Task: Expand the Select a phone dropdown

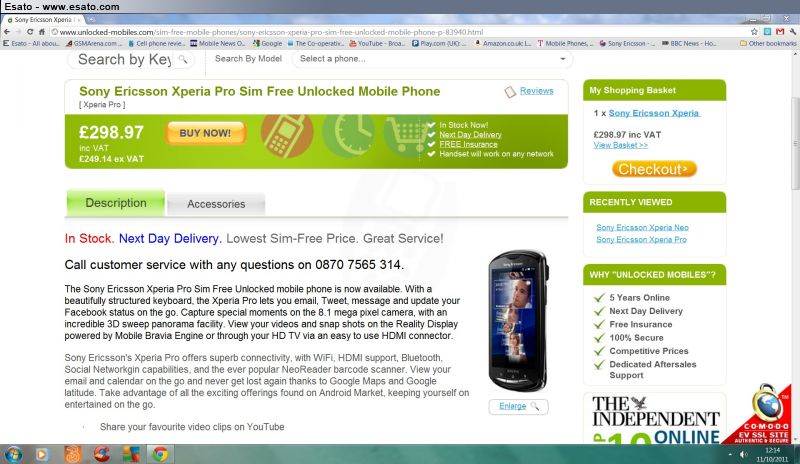Action: [432, 59]
